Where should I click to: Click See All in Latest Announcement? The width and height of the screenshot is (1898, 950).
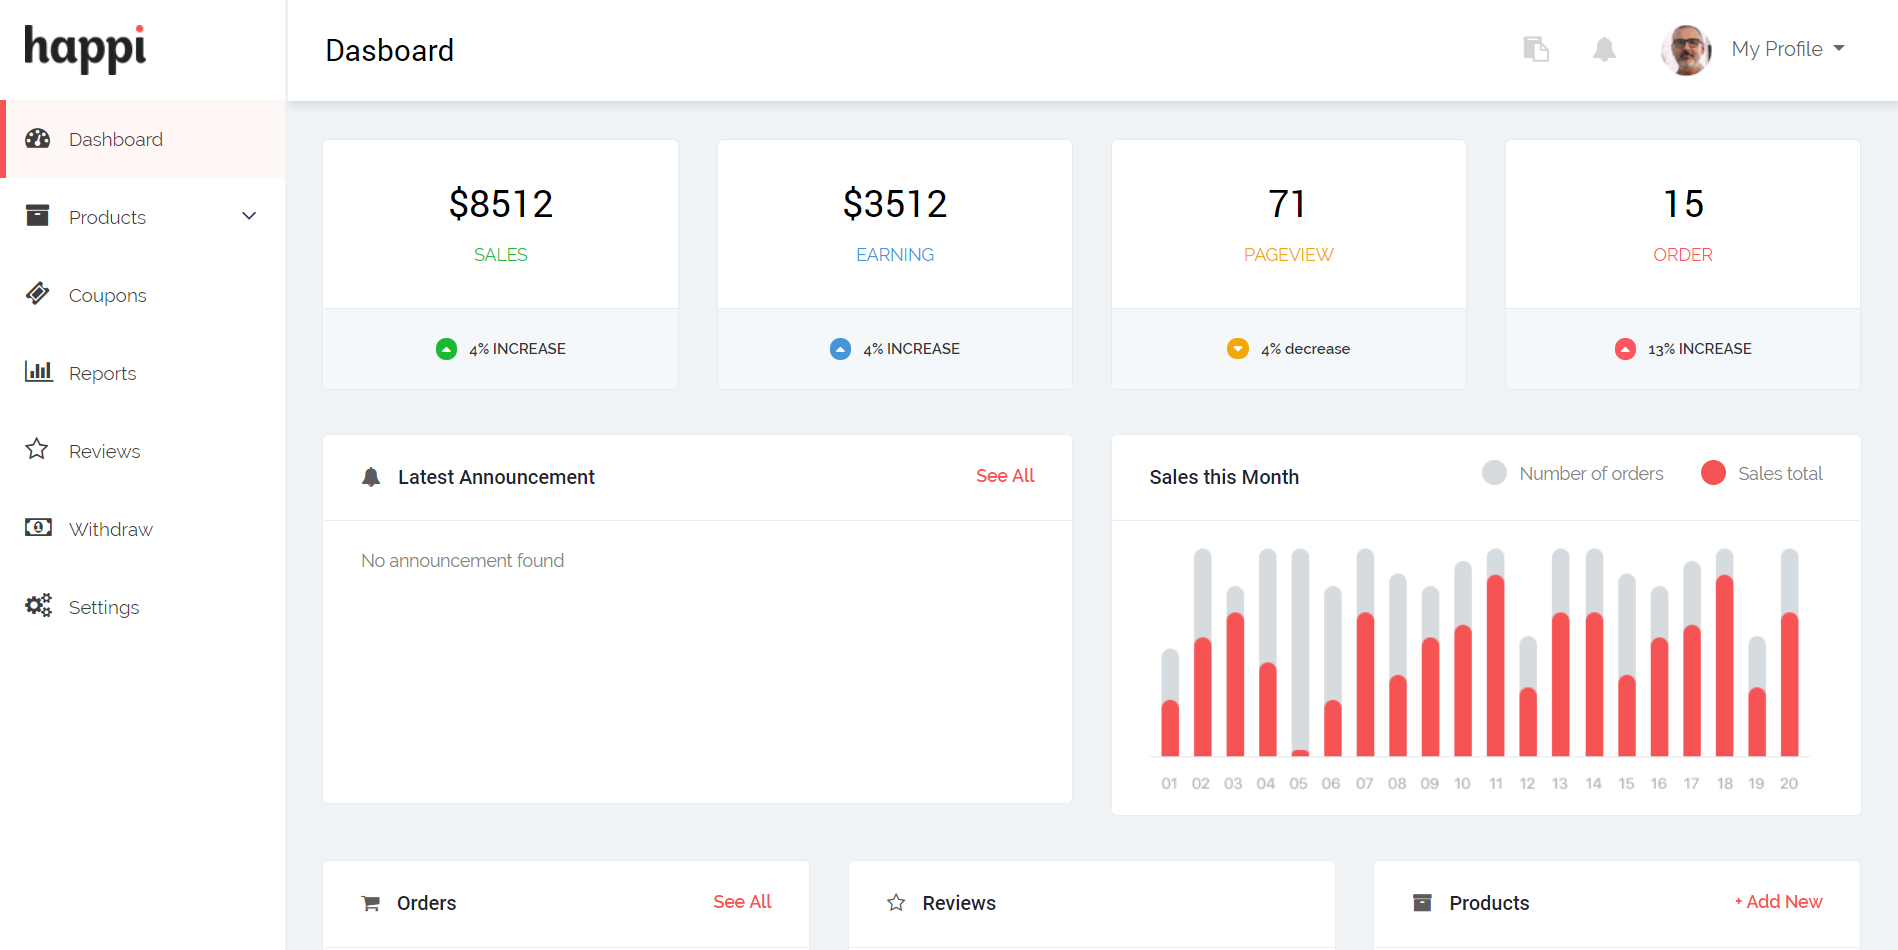click(x=1004, y=476)
